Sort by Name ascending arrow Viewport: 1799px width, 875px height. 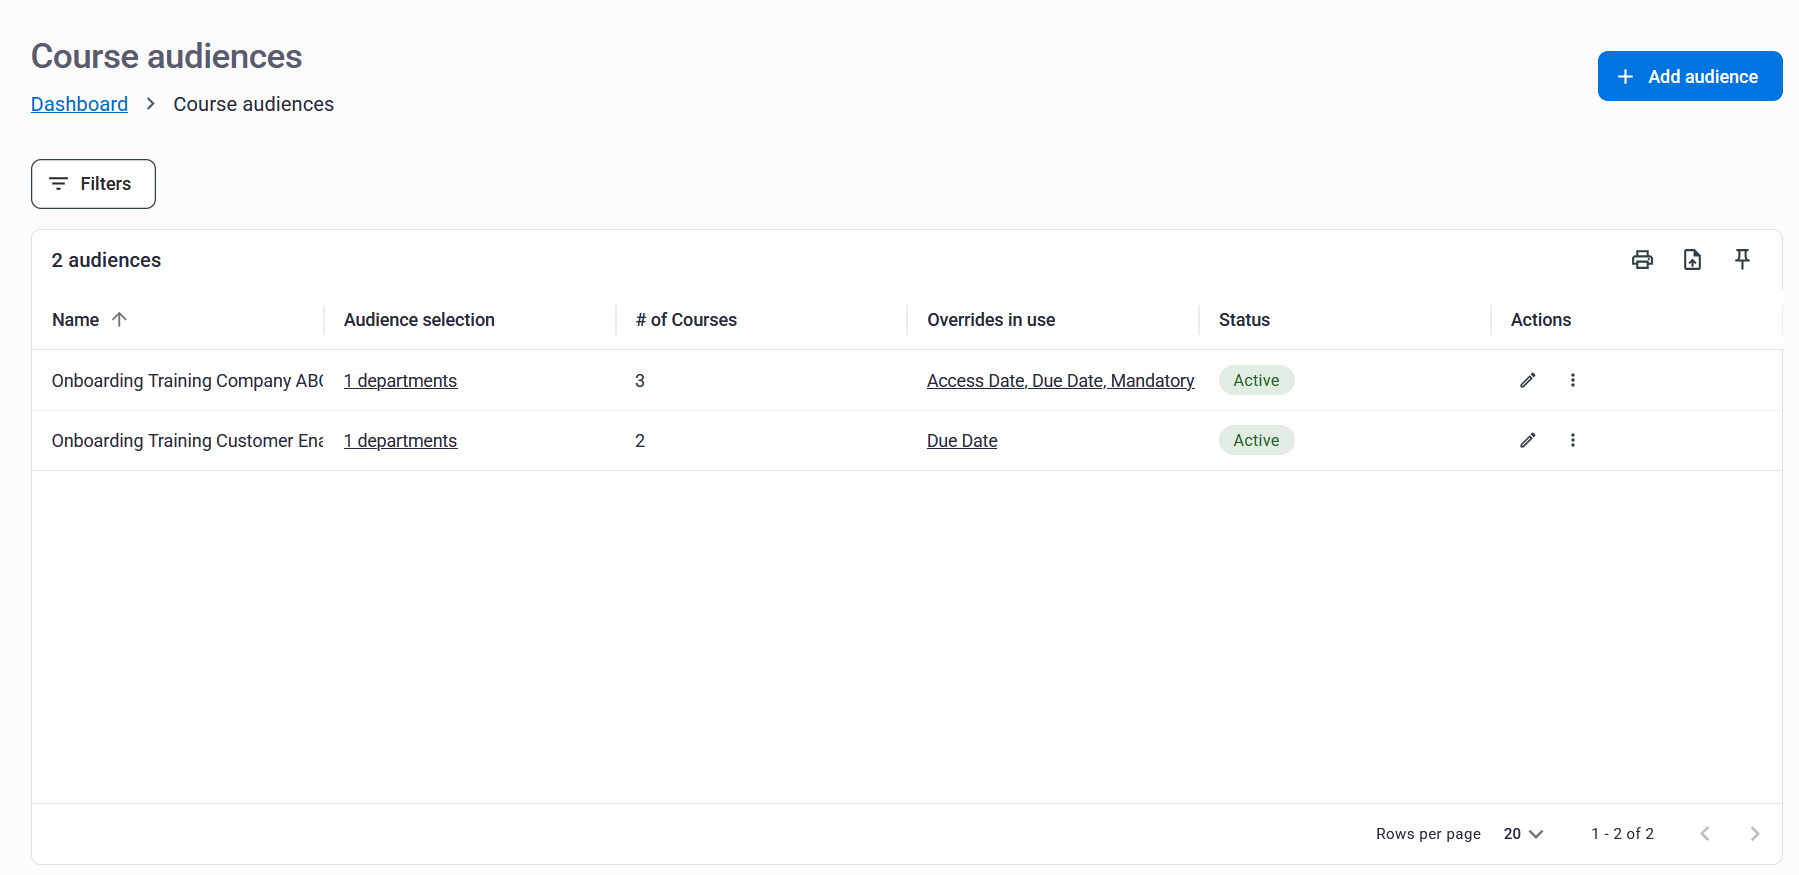click(119, 320)
